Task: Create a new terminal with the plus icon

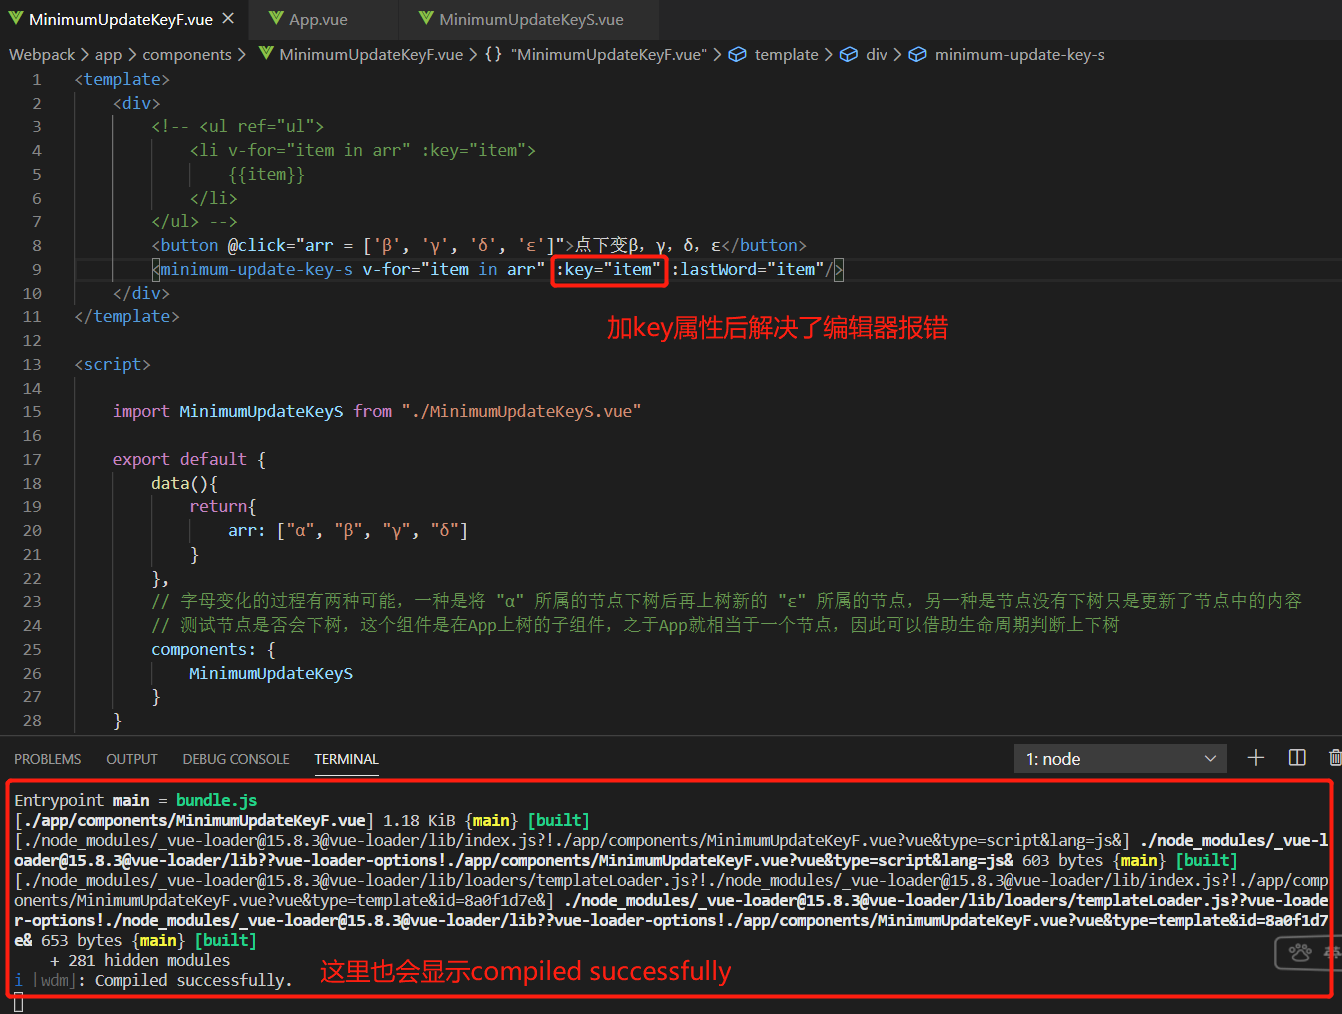Action: click(x=1256, y=758)
